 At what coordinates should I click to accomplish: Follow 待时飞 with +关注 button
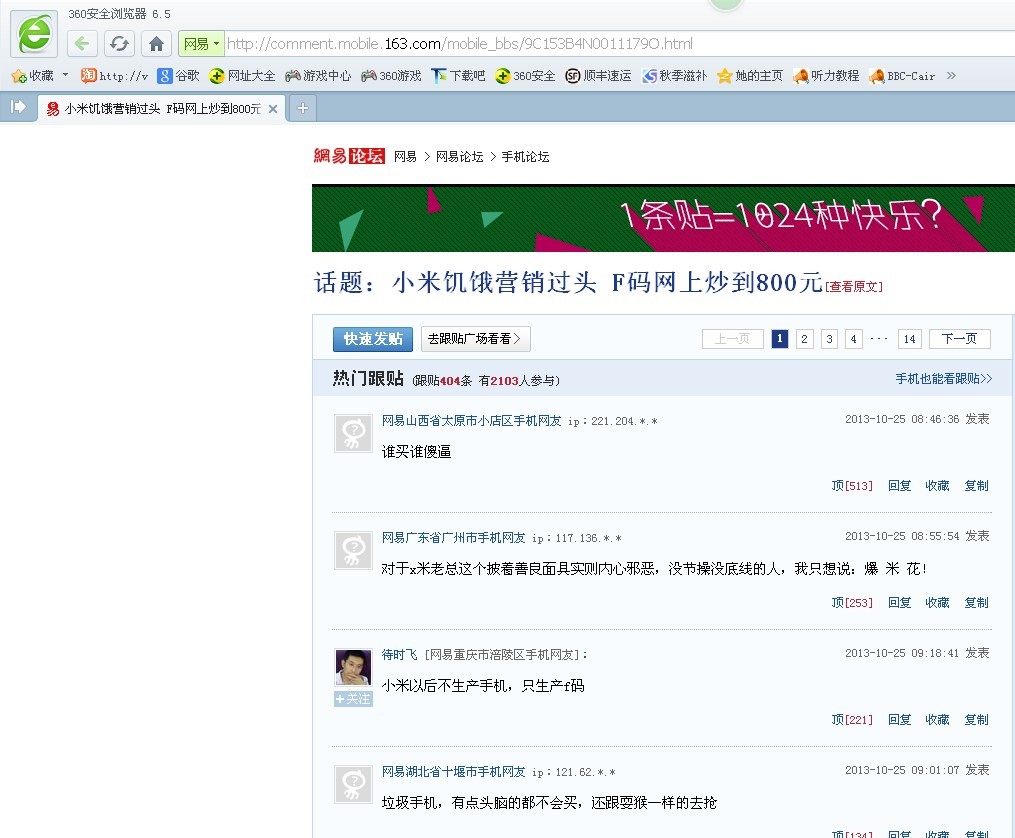(x=353, y=699)
